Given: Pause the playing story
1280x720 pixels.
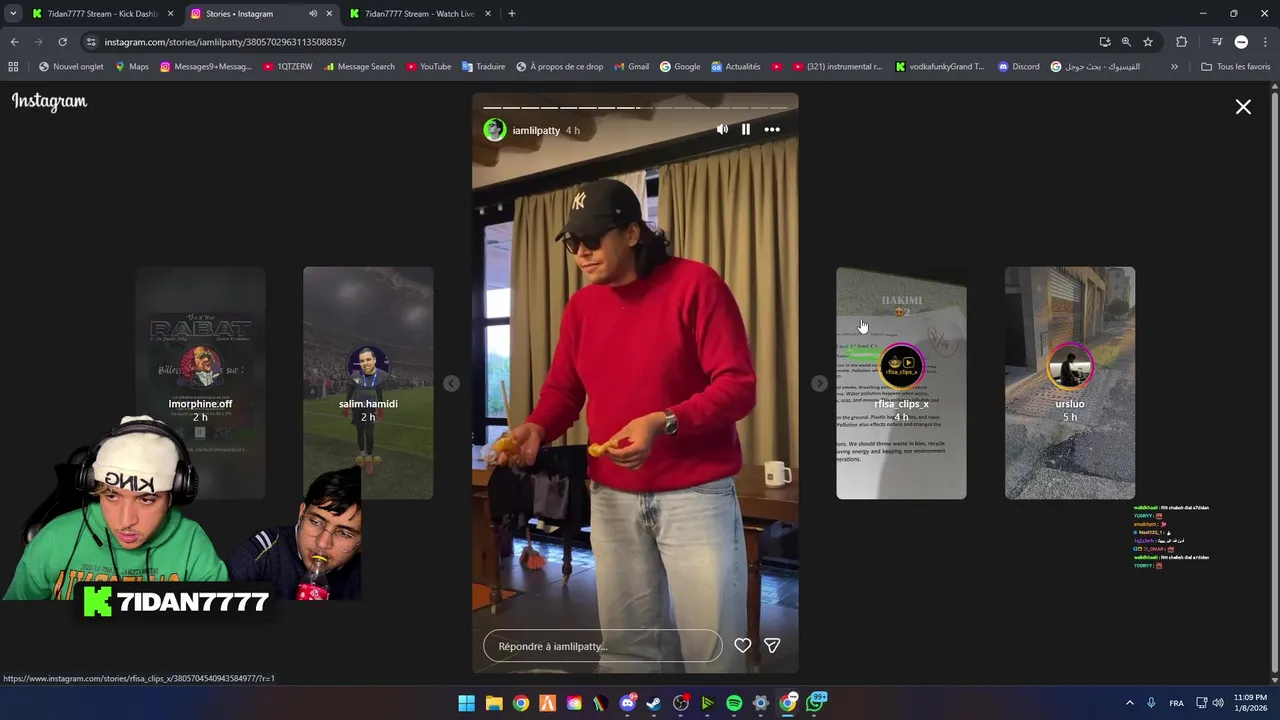Looking at the screenshot, I should (x=746, y=129).
